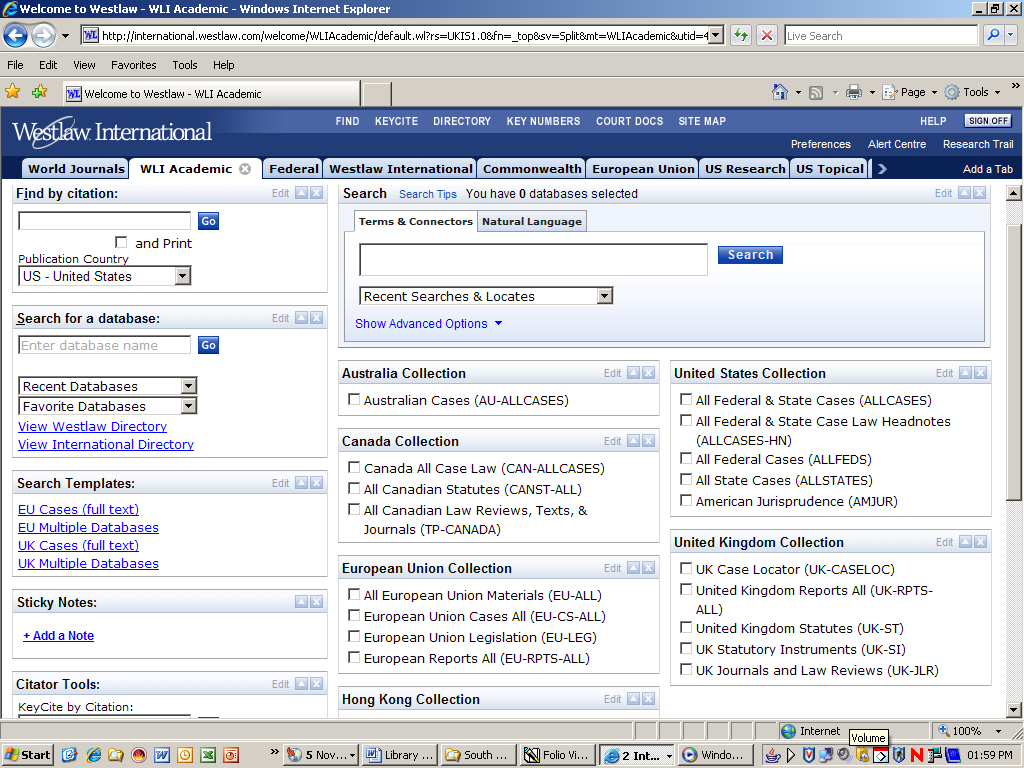Close the main Search panel
The image size is (1024, 768).
point(979,193)
